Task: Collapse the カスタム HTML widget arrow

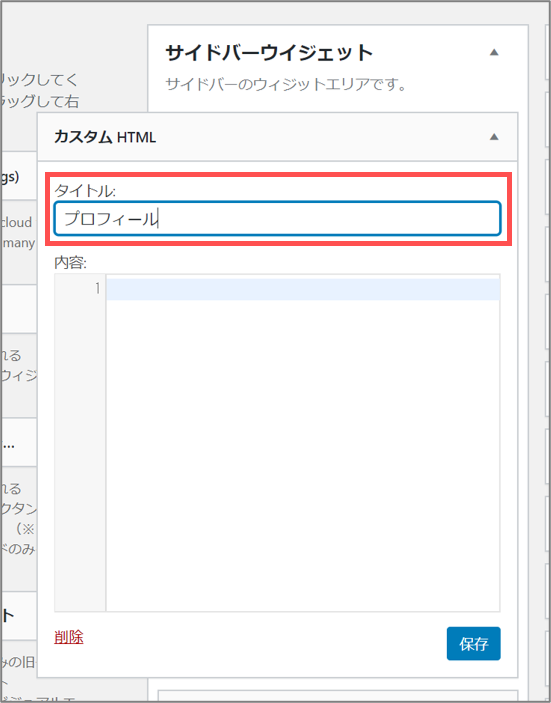Action: coord(494,137)
